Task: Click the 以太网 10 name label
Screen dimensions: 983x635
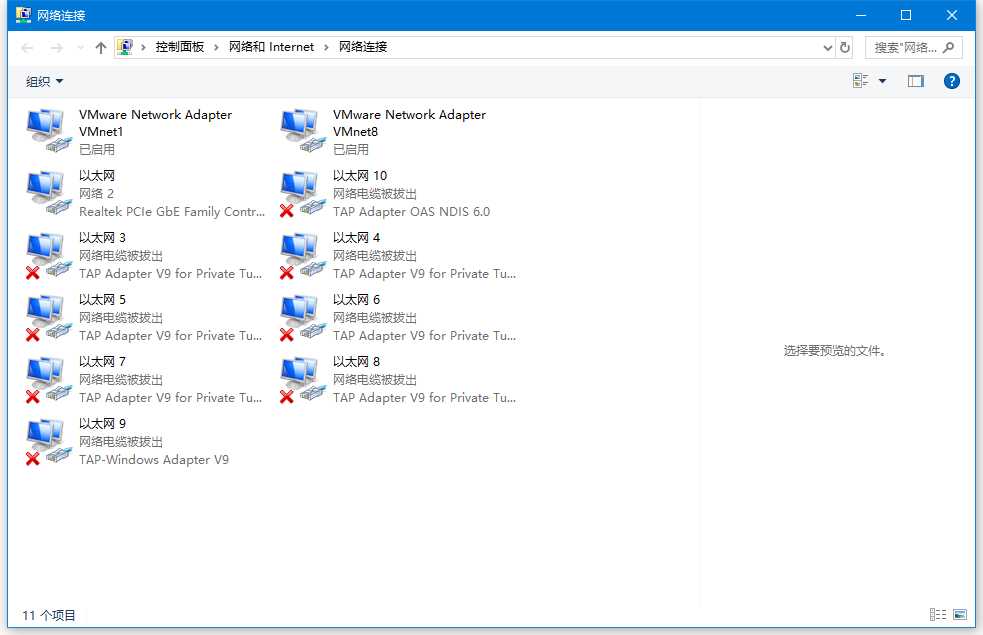Action: pos(360,176)
